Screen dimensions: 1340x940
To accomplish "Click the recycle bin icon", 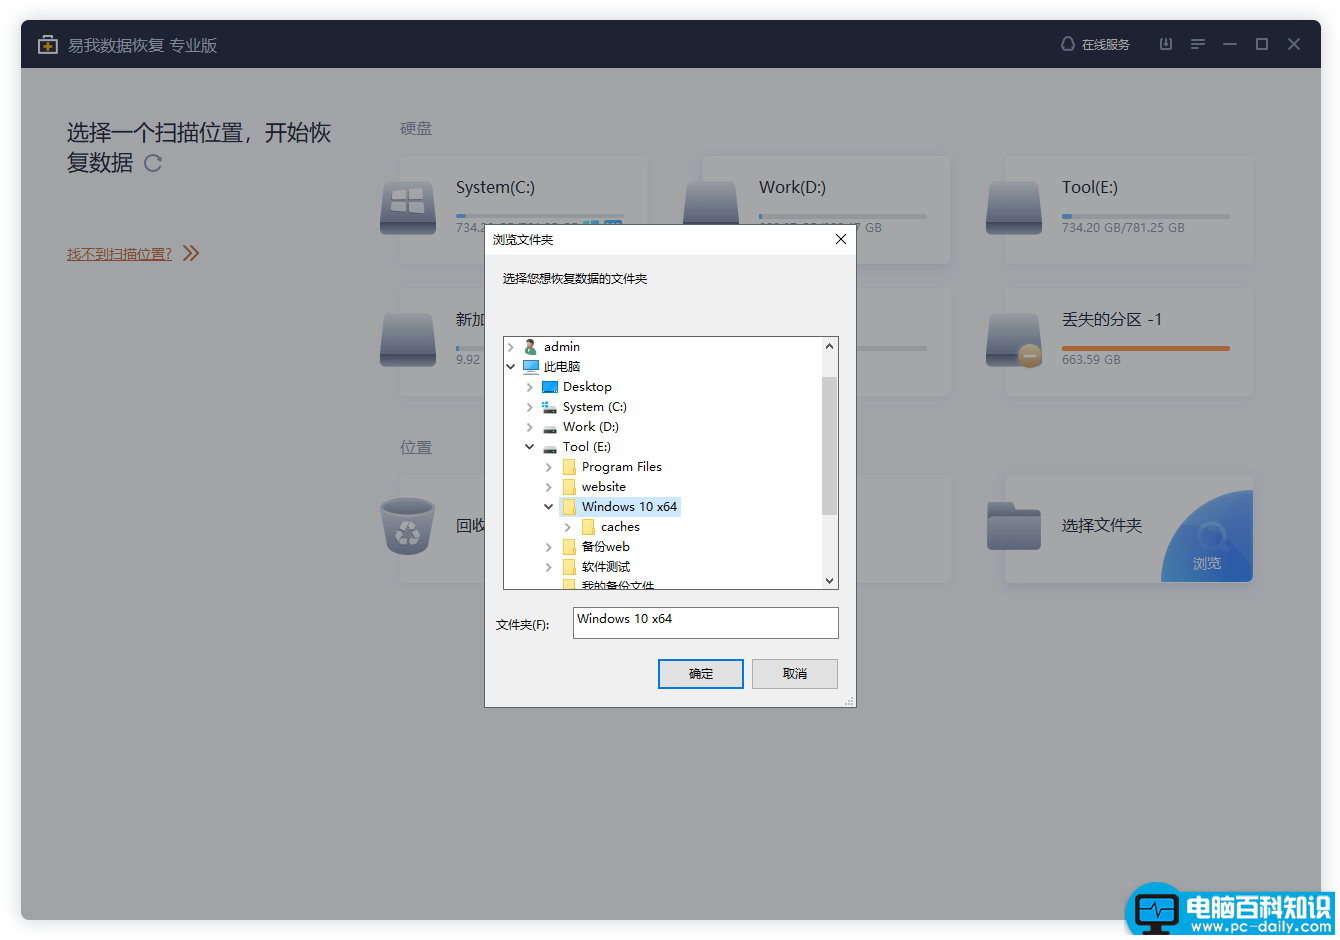I will pos(408,526).
